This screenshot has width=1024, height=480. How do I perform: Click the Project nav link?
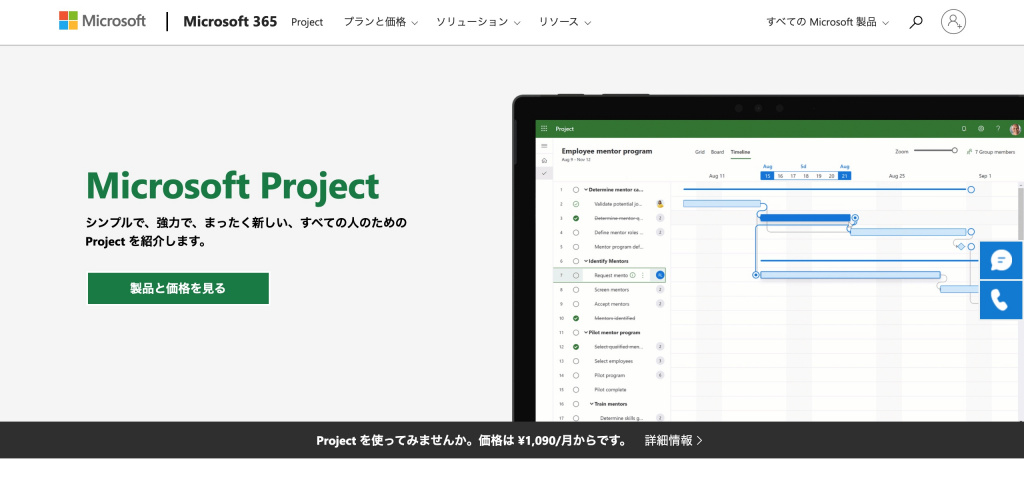pyautogui.click(x=307, y=22)
